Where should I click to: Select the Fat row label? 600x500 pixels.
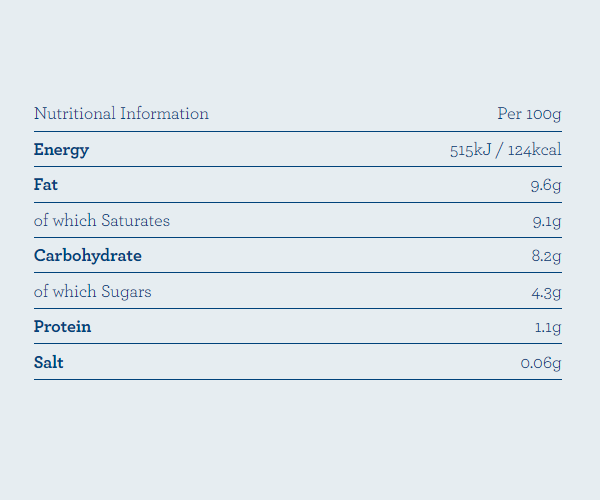46,185
